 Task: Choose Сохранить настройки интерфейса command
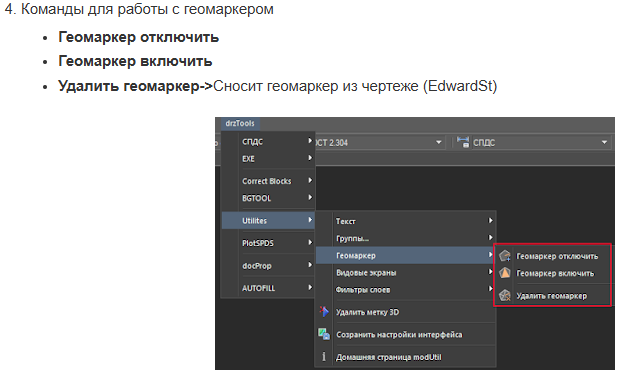pos(405,334)
